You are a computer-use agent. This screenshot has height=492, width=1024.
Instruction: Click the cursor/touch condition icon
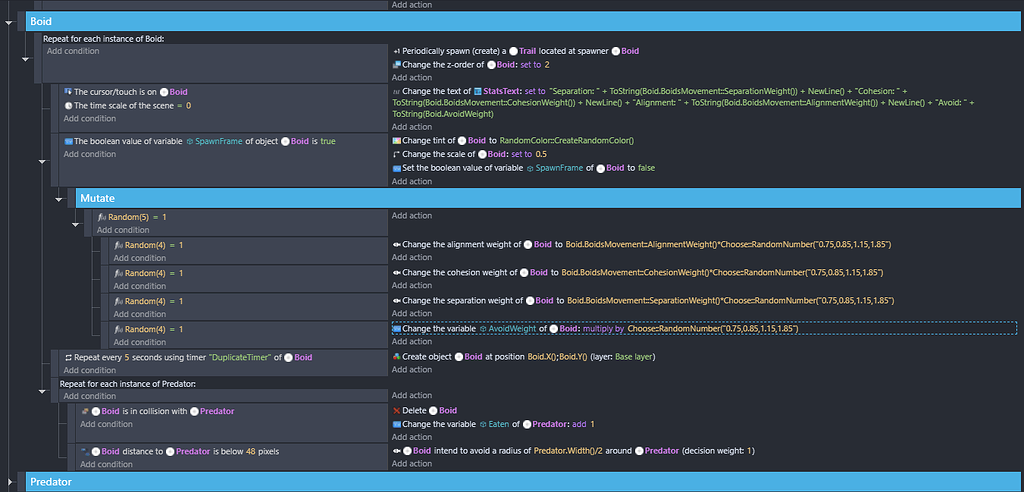(x=68, y=92)
